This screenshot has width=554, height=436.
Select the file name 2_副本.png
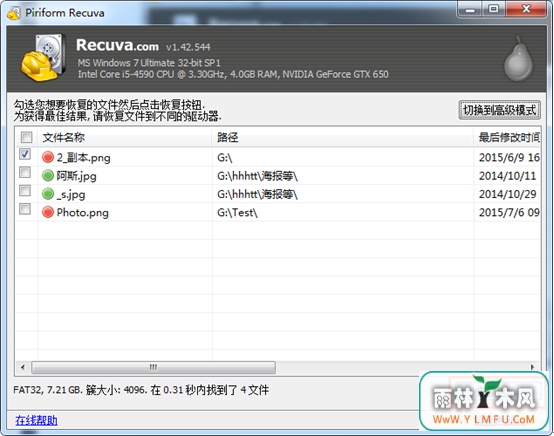(83, 157)
